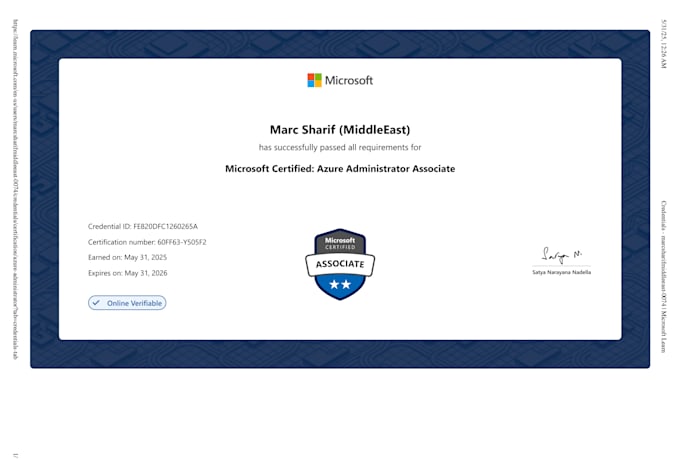Click the Expires on May 31, 2026 text
This screenshot has height=459, width=680.
click(128, 273)
